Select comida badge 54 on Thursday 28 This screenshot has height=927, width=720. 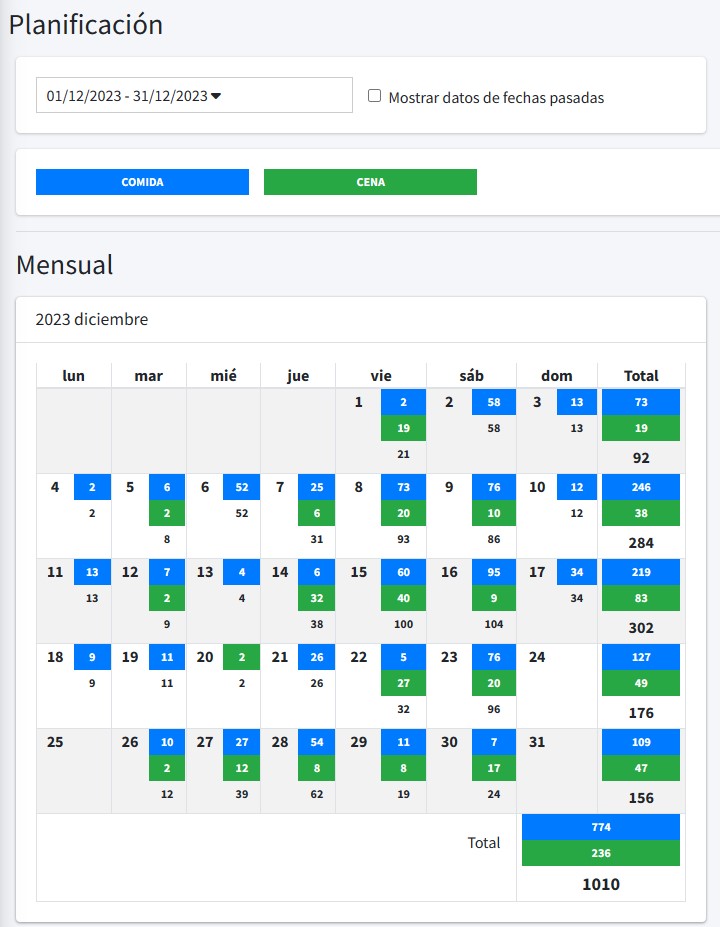pyautogui.click(x=316, y=742)
